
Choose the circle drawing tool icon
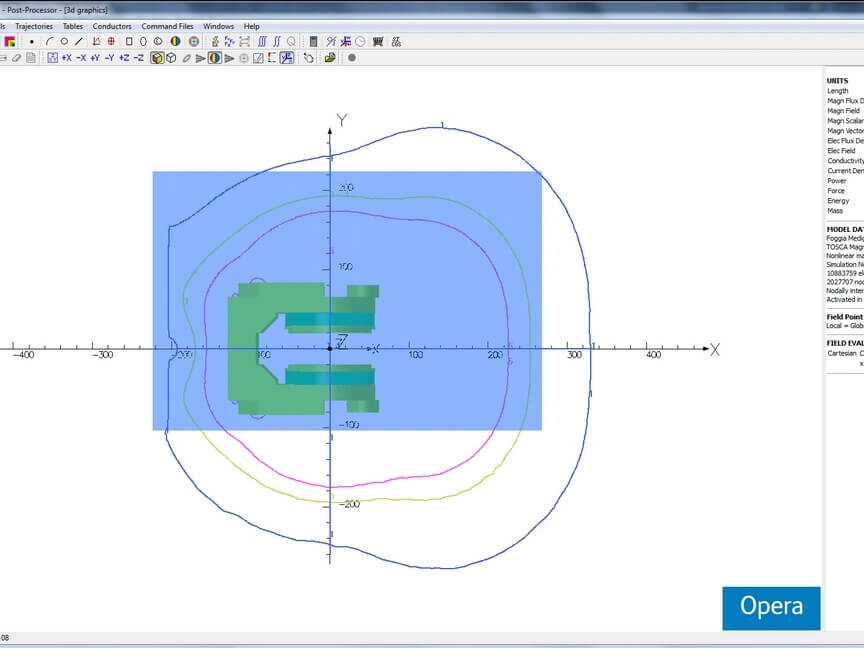click(x=64, y=42)
